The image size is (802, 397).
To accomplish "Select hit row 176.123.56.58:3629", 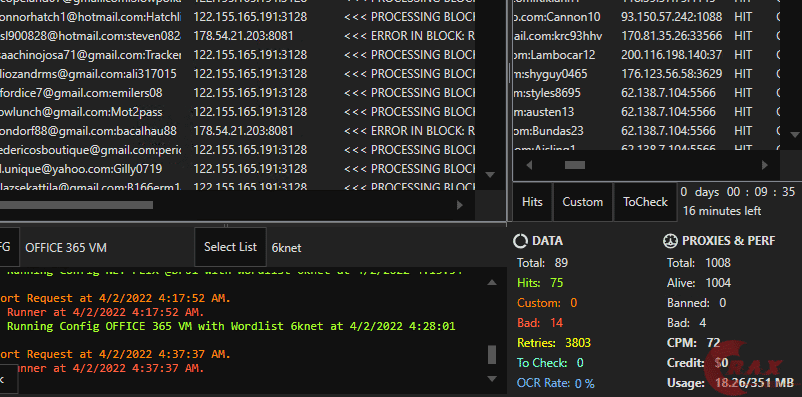I will (647, 74).
